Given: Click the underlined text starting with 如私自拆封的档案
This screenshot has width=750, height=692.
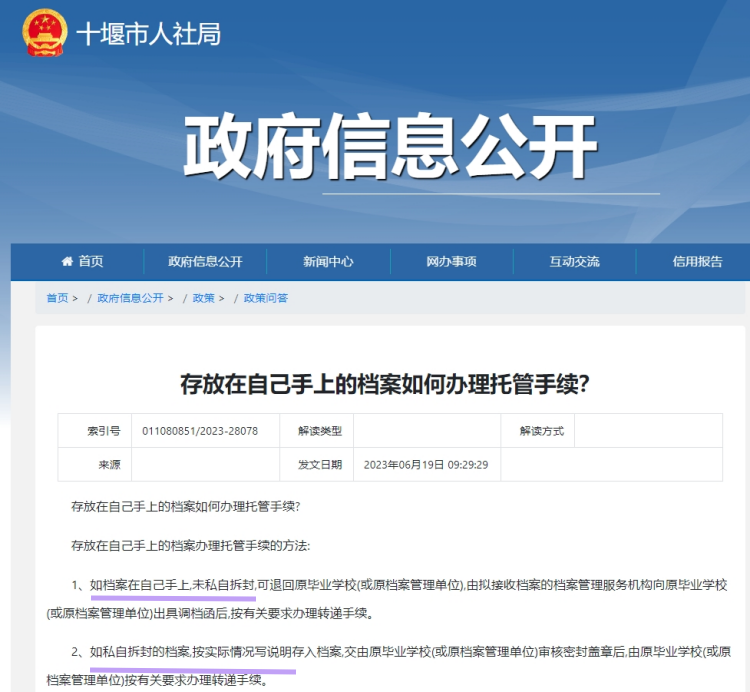Looking at the screenshot, I should click(x=192, y=653).
